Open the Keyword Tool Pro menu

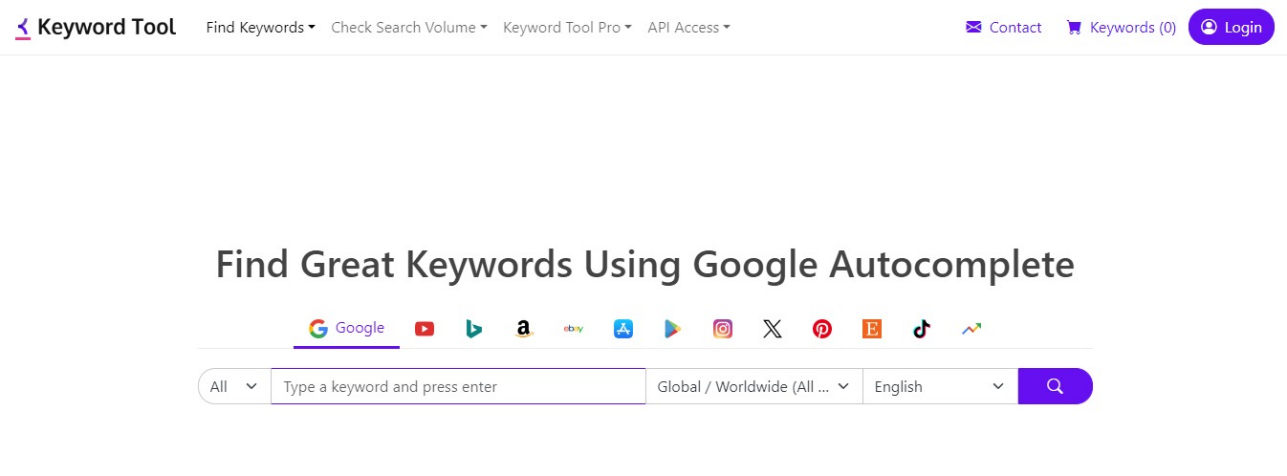(x=567, y=27)
